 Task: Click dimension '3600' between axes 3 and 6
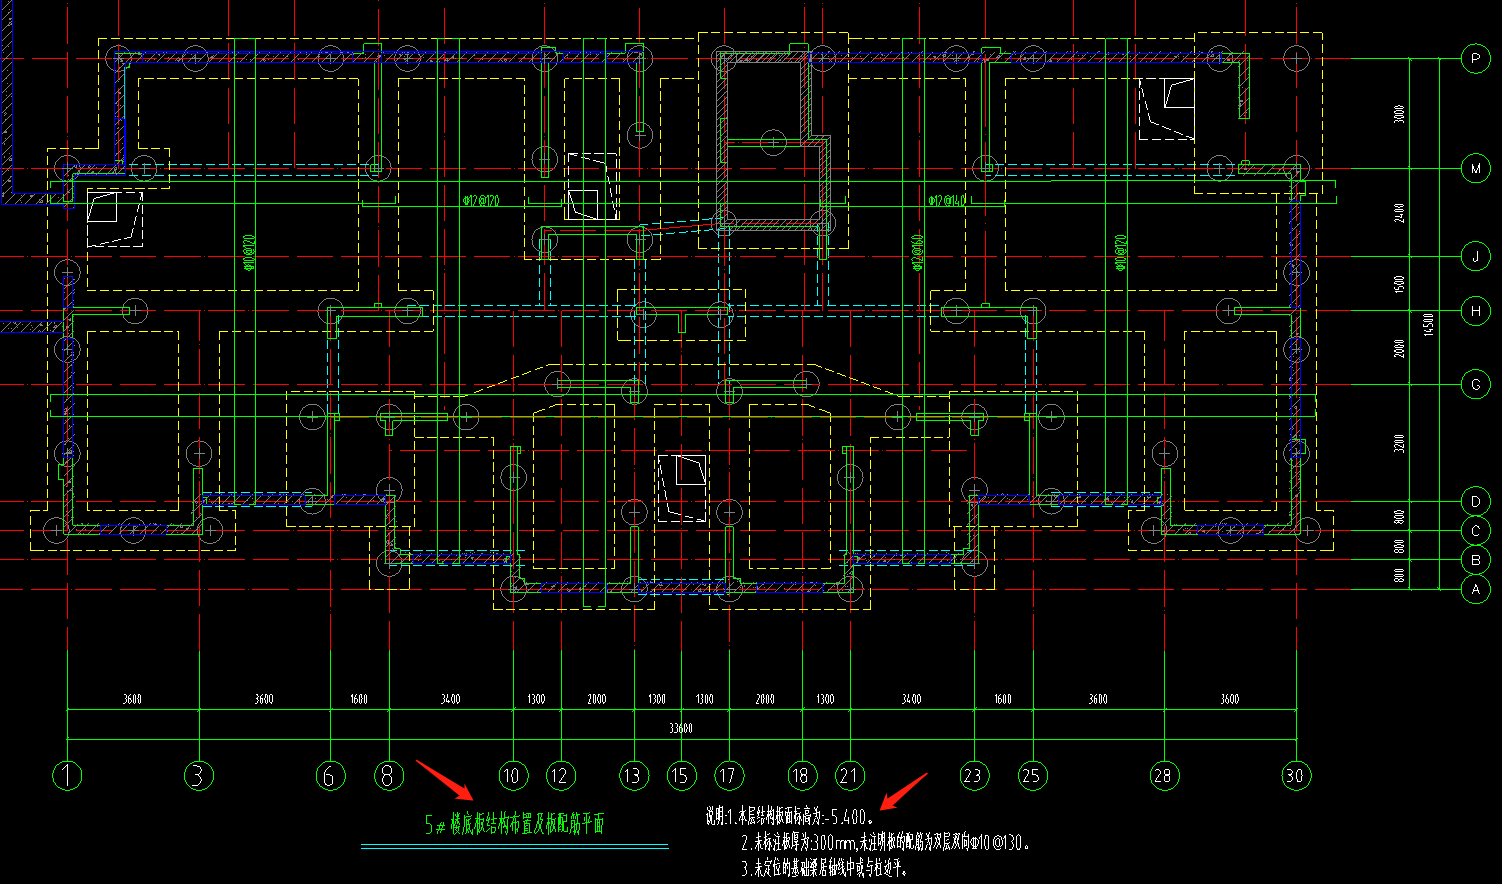pyautogui.click(x=264, y=699)
